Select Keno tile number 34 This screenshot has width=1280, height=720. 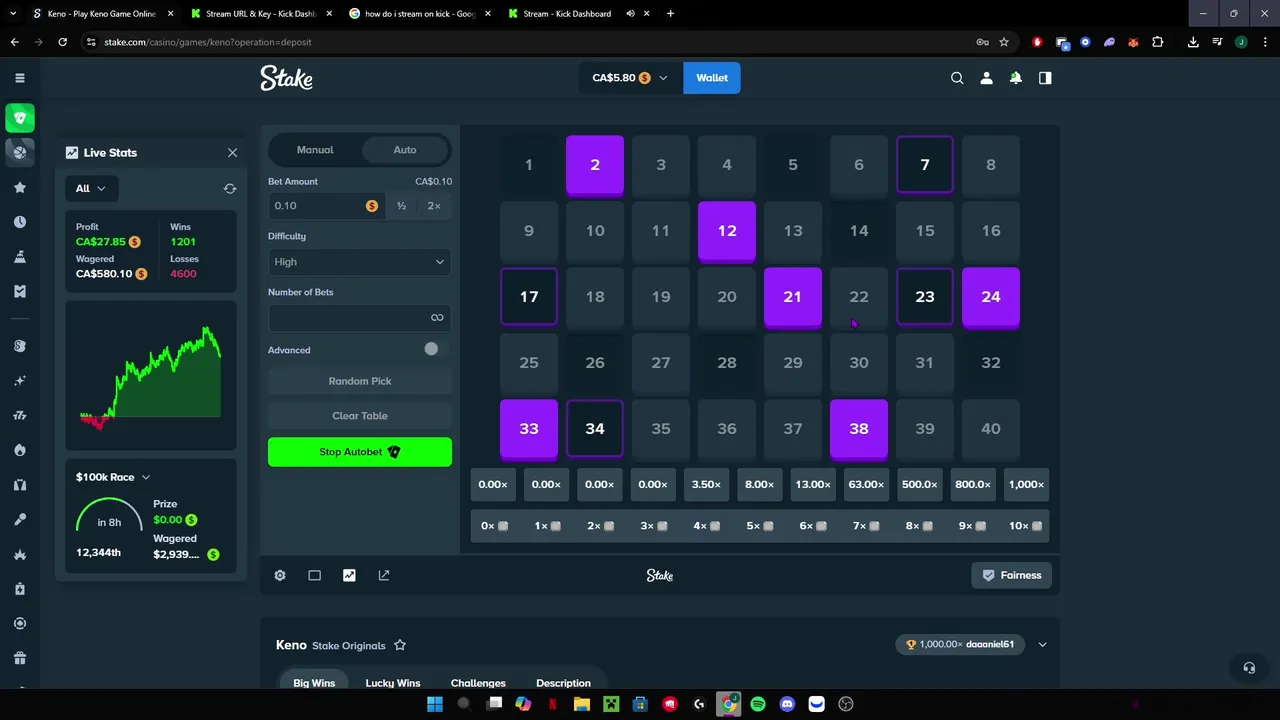coord(595,429)
